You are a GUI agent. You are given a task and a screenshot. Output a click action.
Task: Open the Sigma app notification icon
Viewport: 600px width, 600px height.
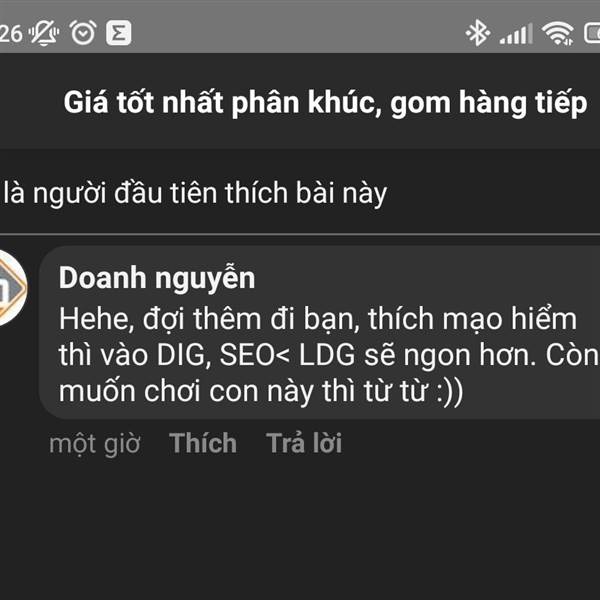(119, 33)
